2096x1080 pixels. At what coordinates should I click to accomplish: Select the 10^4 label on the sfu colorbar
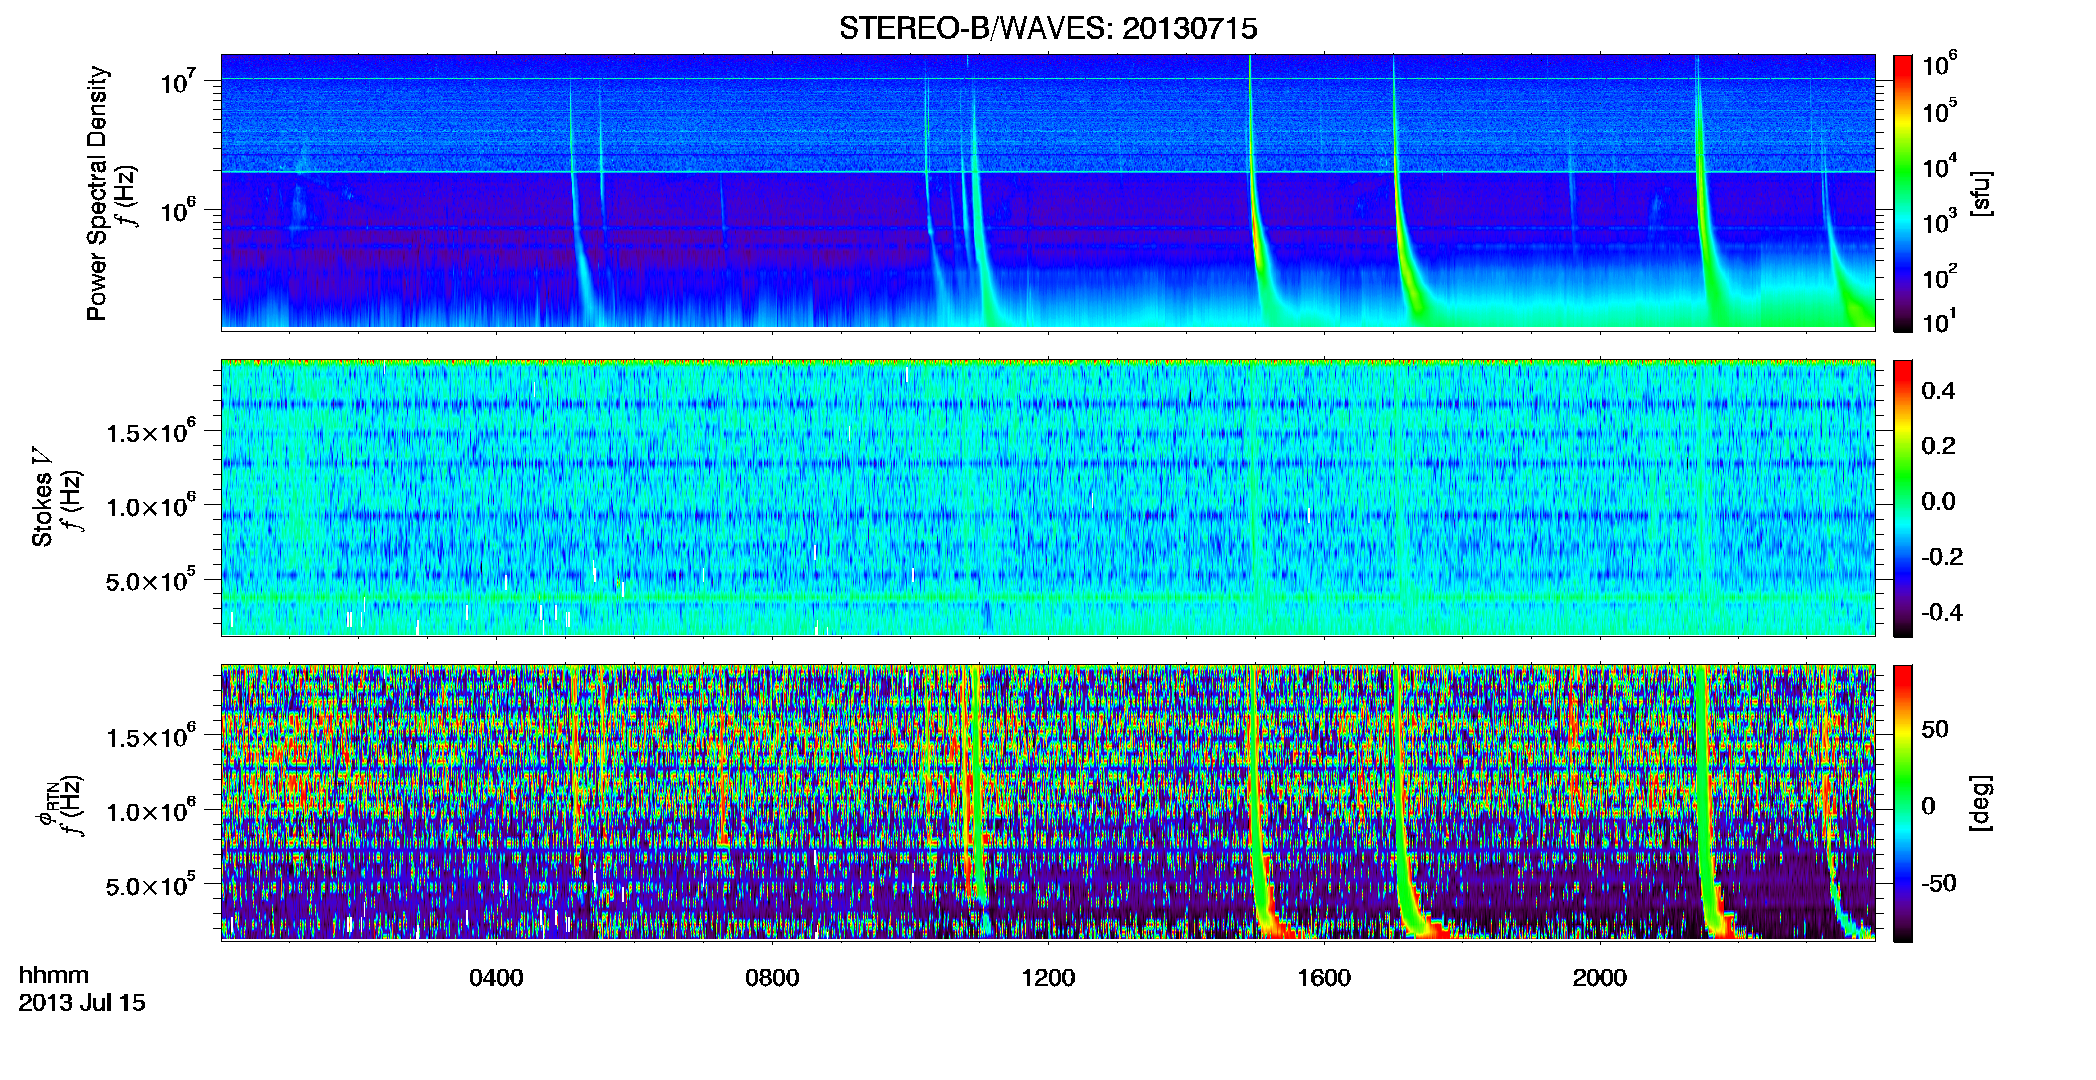point(1940,166)
